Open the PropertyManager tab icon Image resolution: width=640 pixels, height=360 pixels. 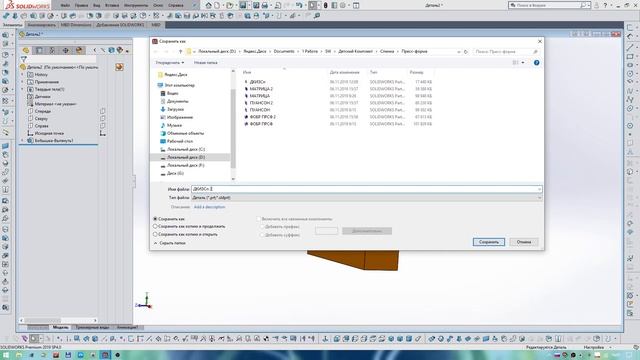(x=39, y=50)
